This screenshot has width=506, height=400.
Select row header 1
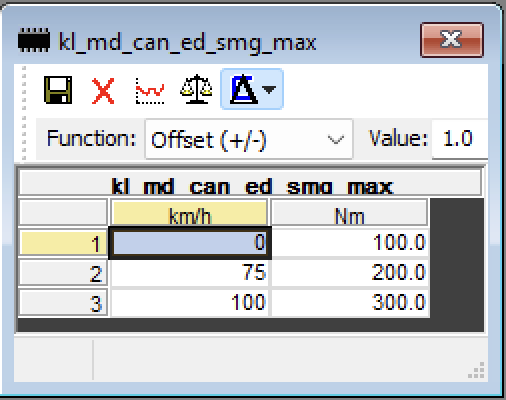click(x=63, y=243)
